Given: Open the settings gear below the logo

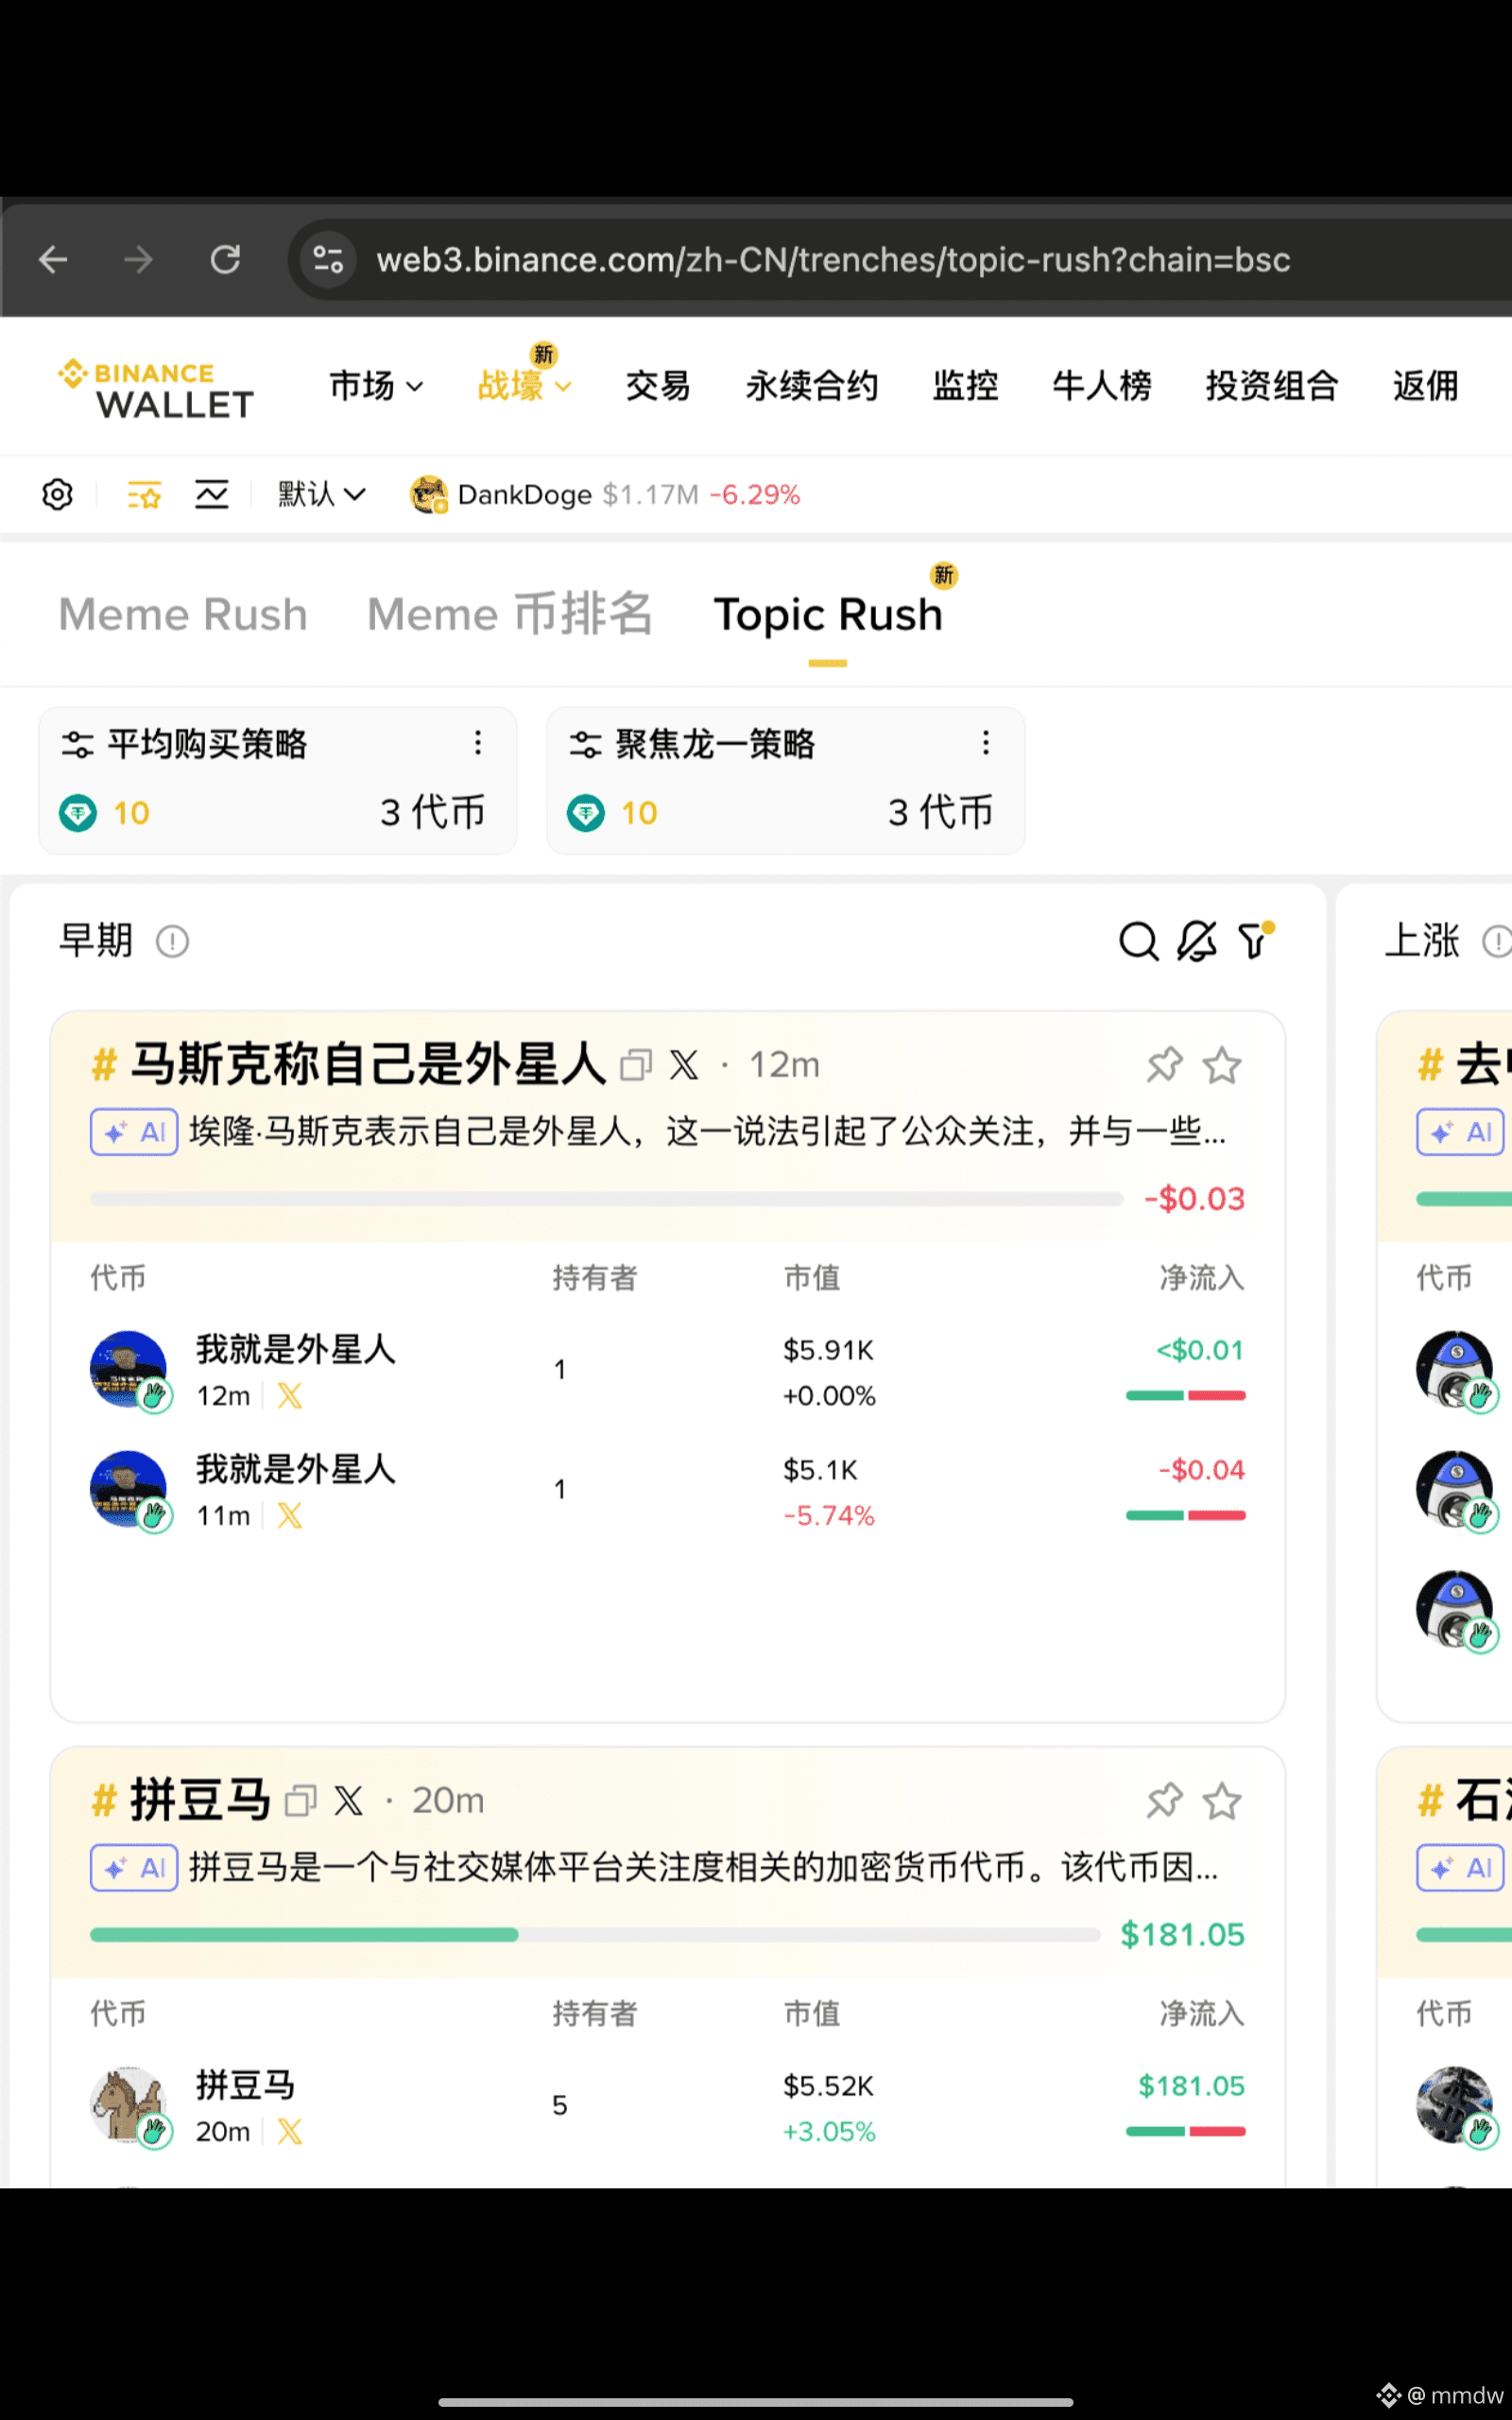Looking at the screenshot, I should [x=58, y=494].
